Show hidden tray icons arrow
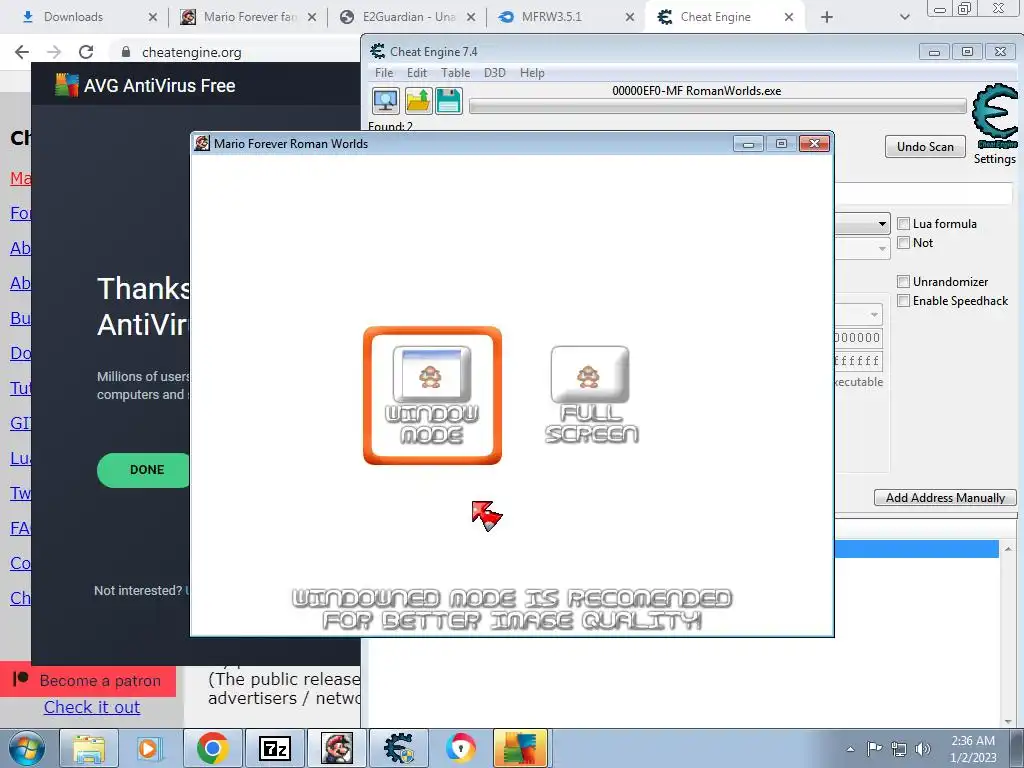Screen dimensions: 1024x768 tap(850, 749)
